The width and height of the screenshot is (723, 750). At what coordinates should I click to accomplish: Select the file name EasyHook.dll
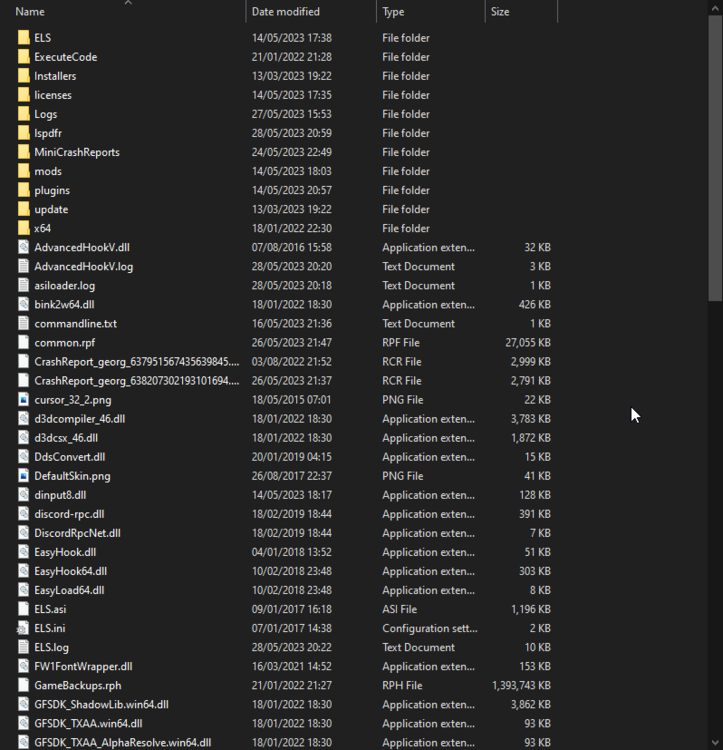[x=65, y=552]
